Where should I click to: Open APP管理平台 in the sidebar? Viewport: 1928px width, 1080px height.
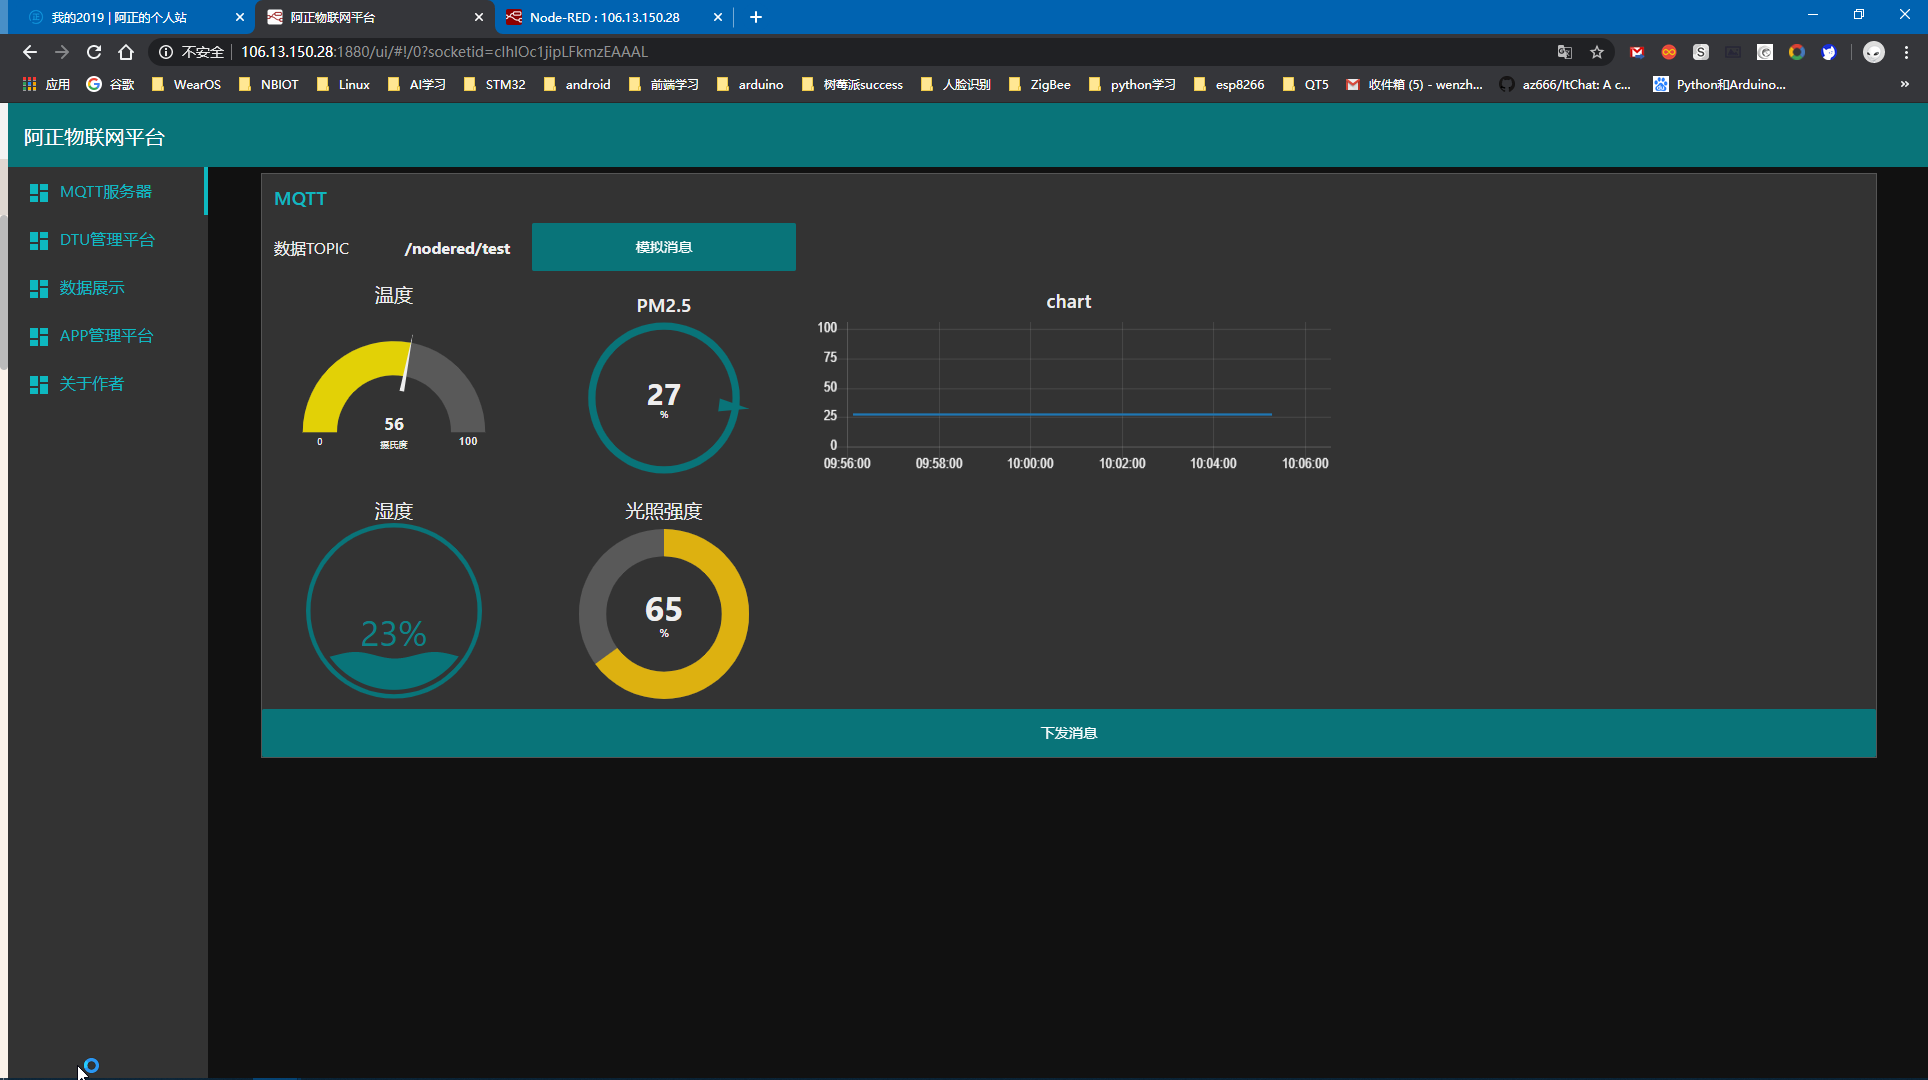click(x=106, y=336)
